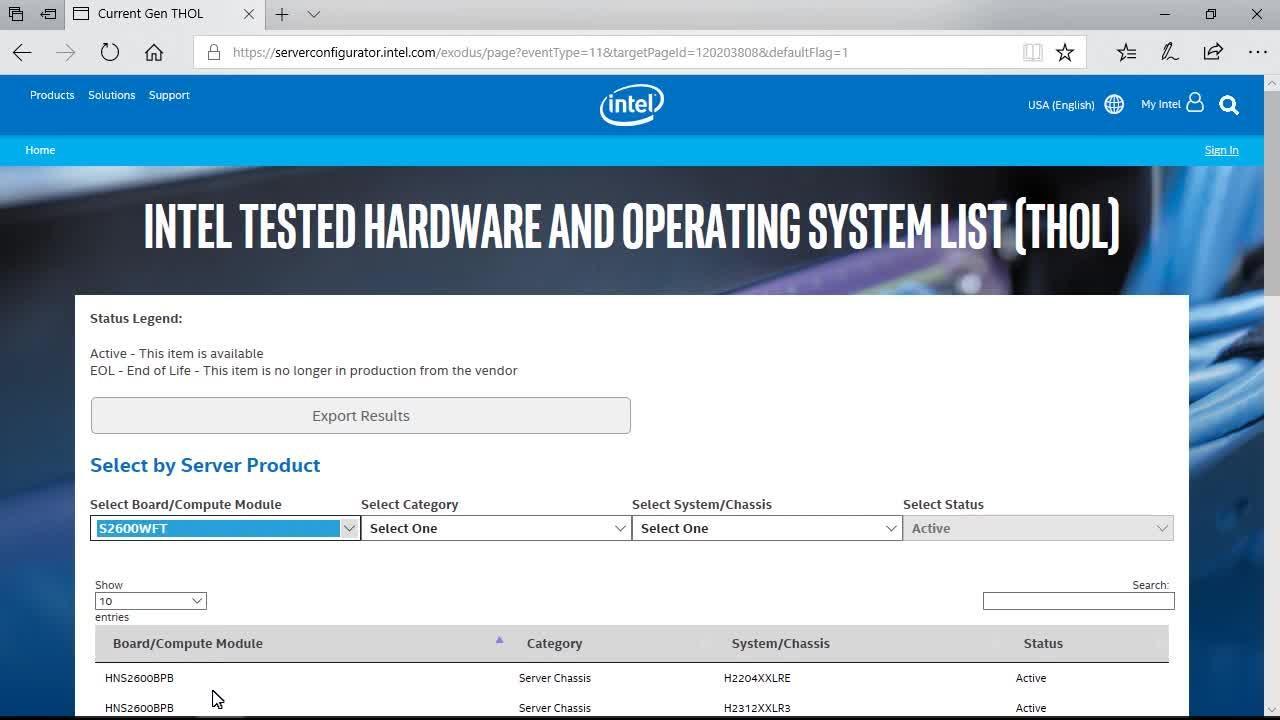Sort by Category column header
This screenshot has width=1280, height=720.
554,643
